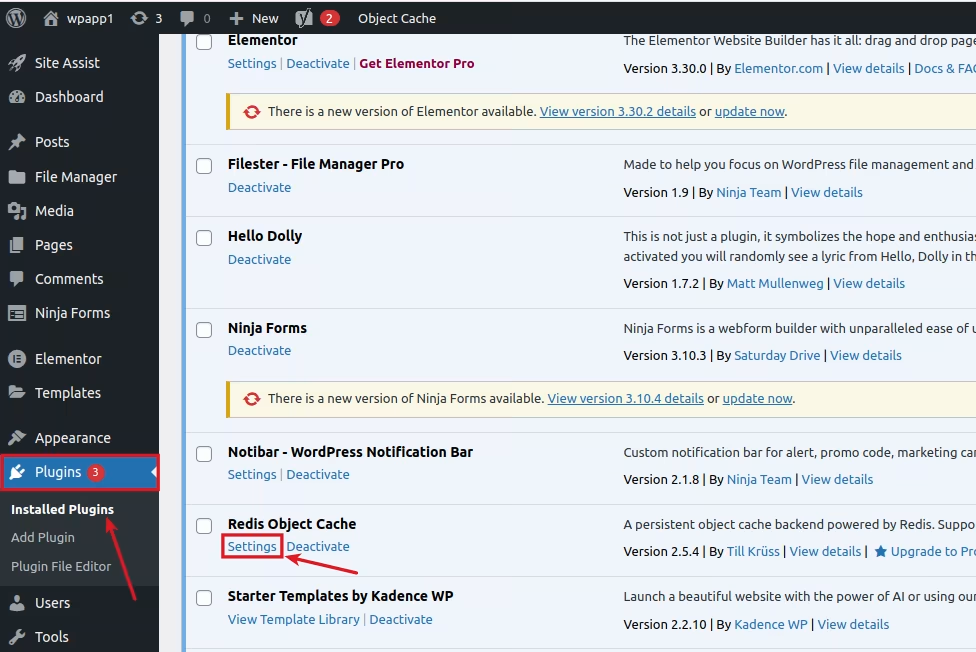Open the Yoast SEO admin bar icon
This screenshot has width=976, height=652.
pyautogui.click(x=305, y=18)
